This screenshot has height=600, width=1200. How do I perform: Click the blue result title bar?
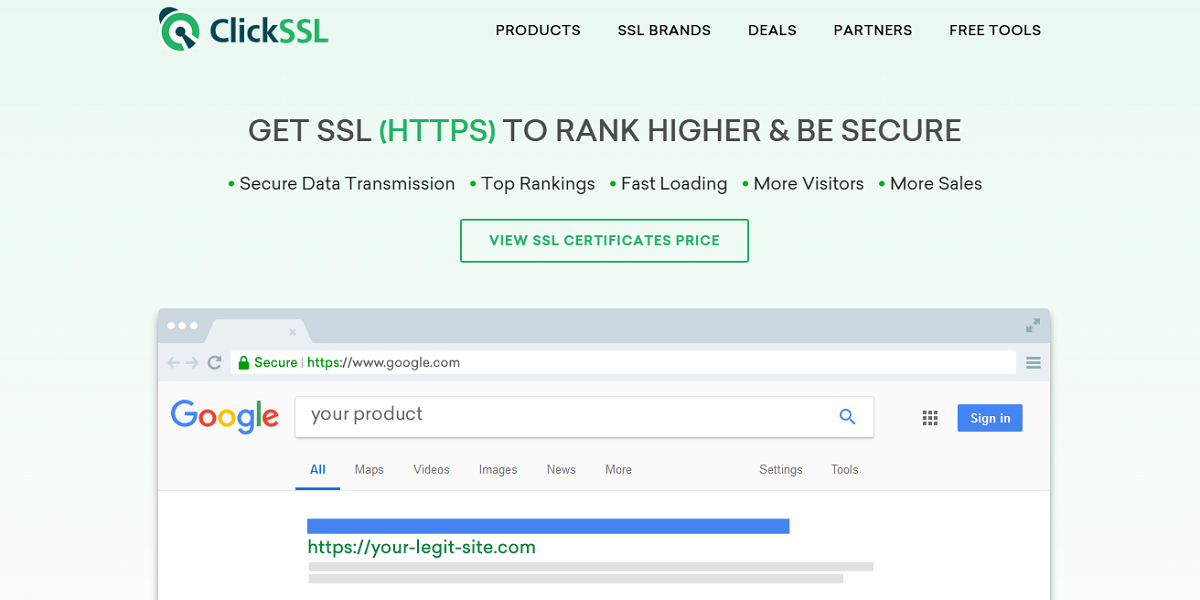pyautogui.click(x=548, y=526)
